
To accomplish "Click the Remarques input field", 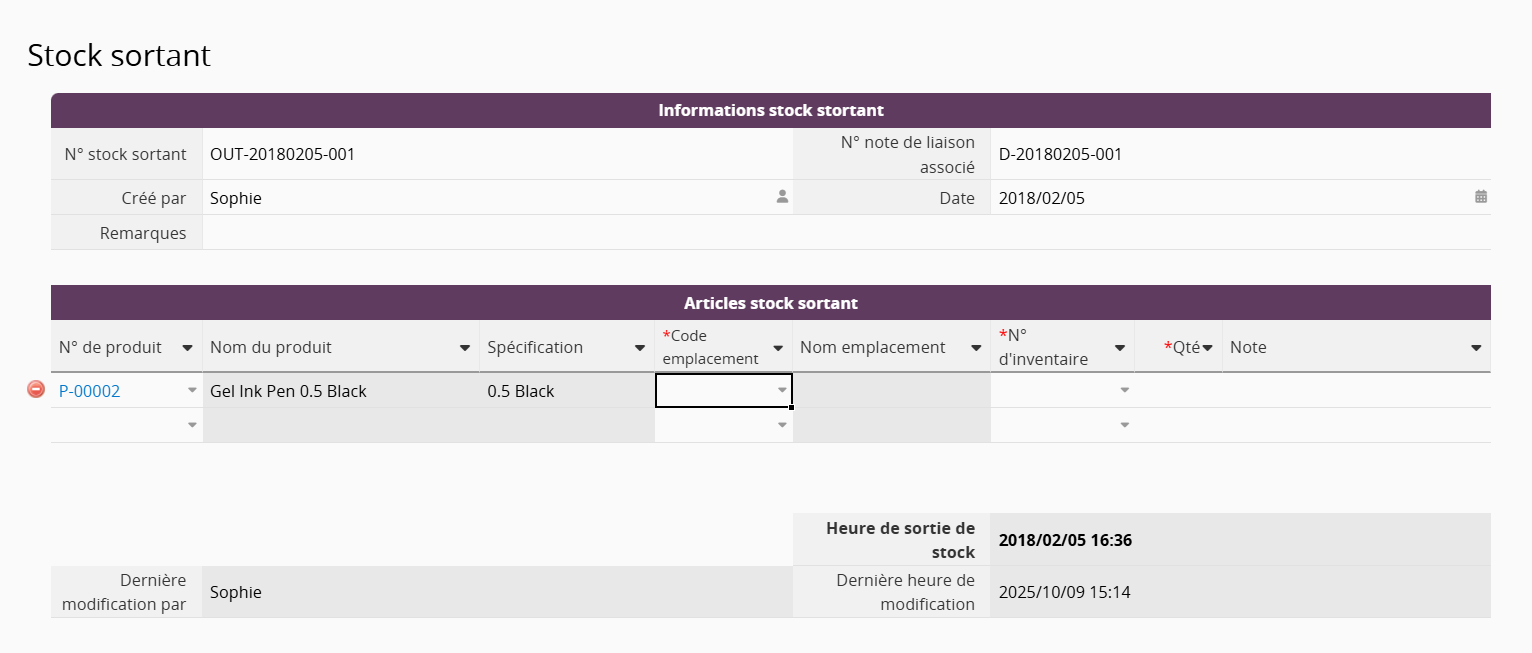I will click(845, 233).
